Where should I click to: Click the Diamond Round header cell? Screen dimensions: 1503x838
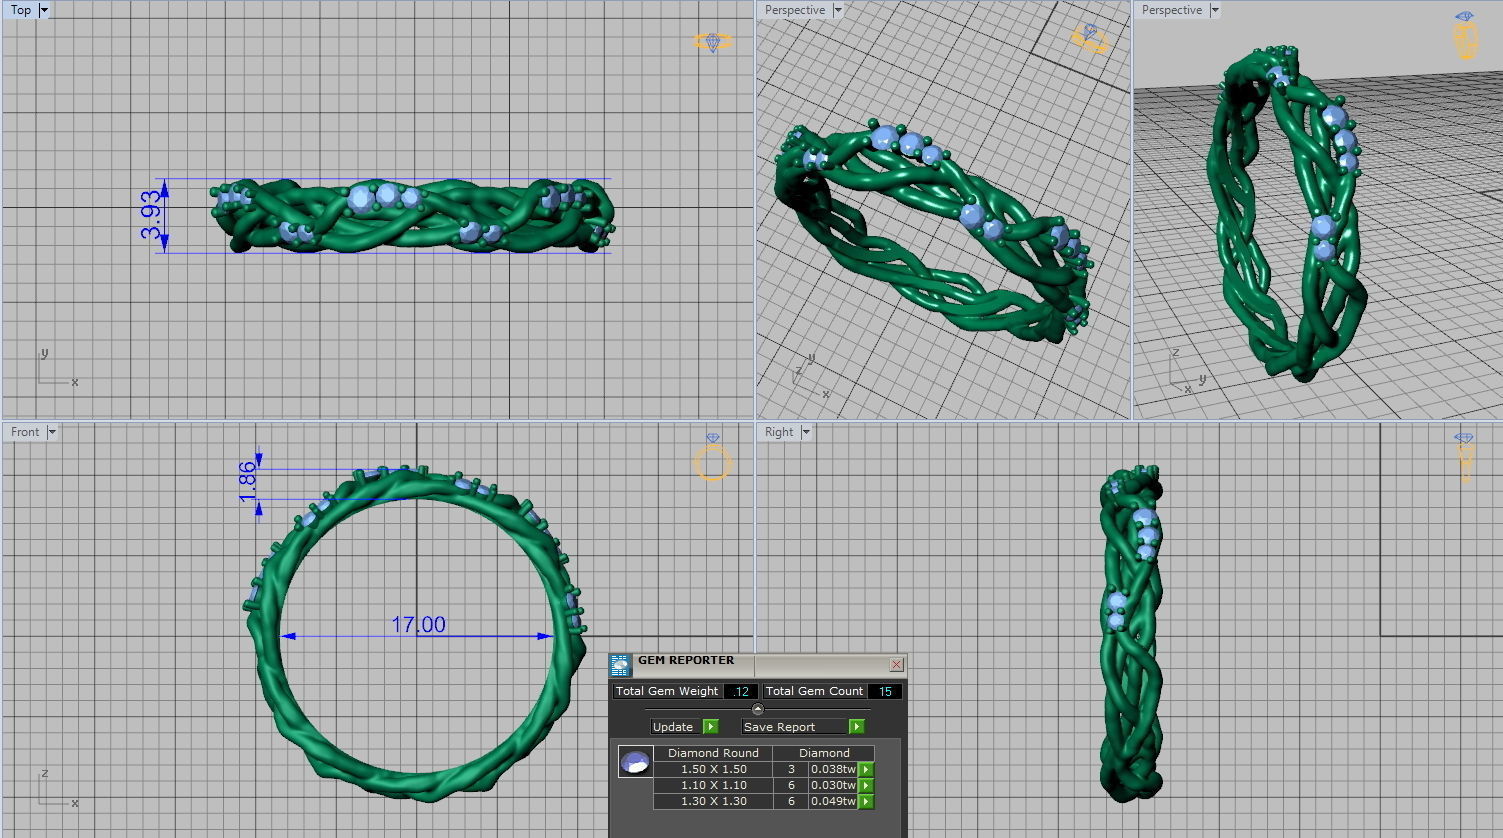click(713, 753)
